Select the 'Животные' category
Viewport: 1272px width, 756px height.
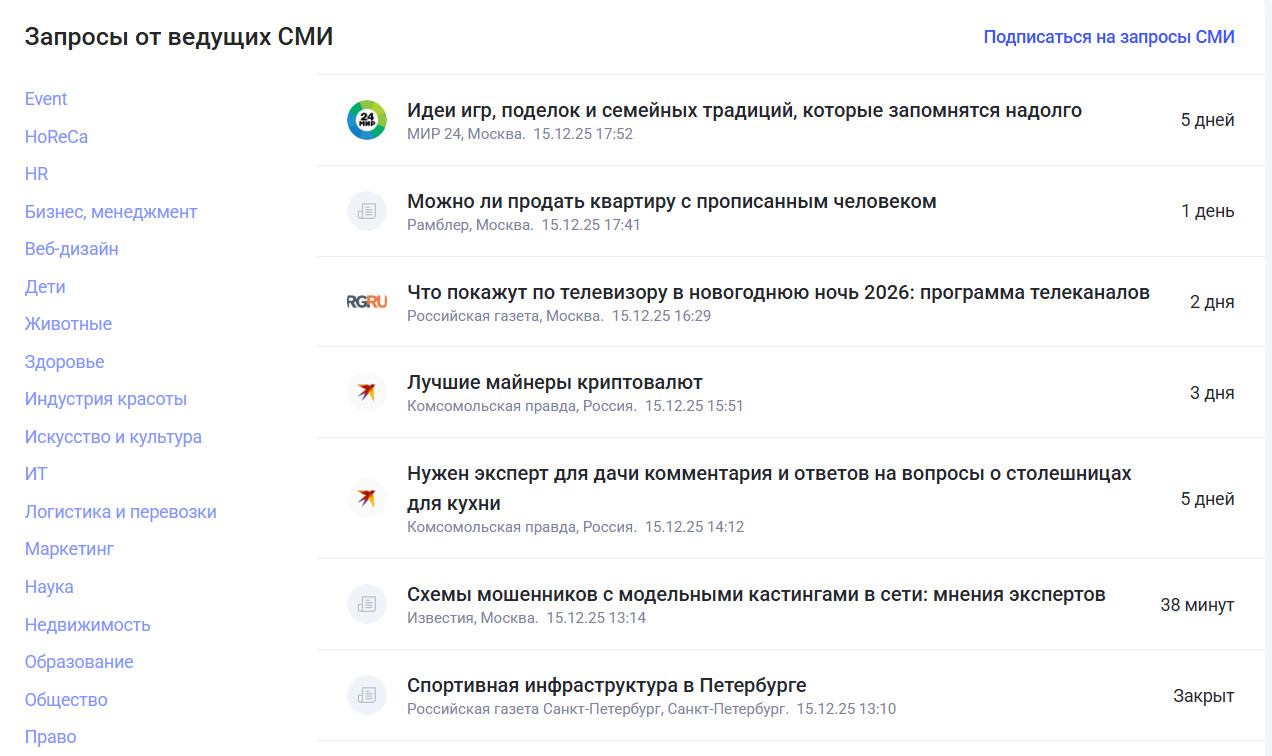68,324
